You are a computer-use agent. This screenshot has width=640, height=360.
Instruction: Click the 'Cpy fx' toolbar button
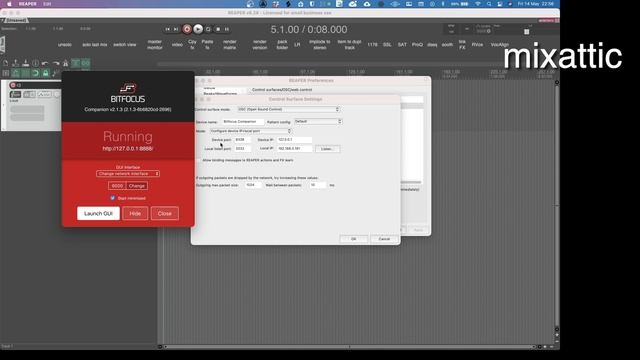click(192, 44)
